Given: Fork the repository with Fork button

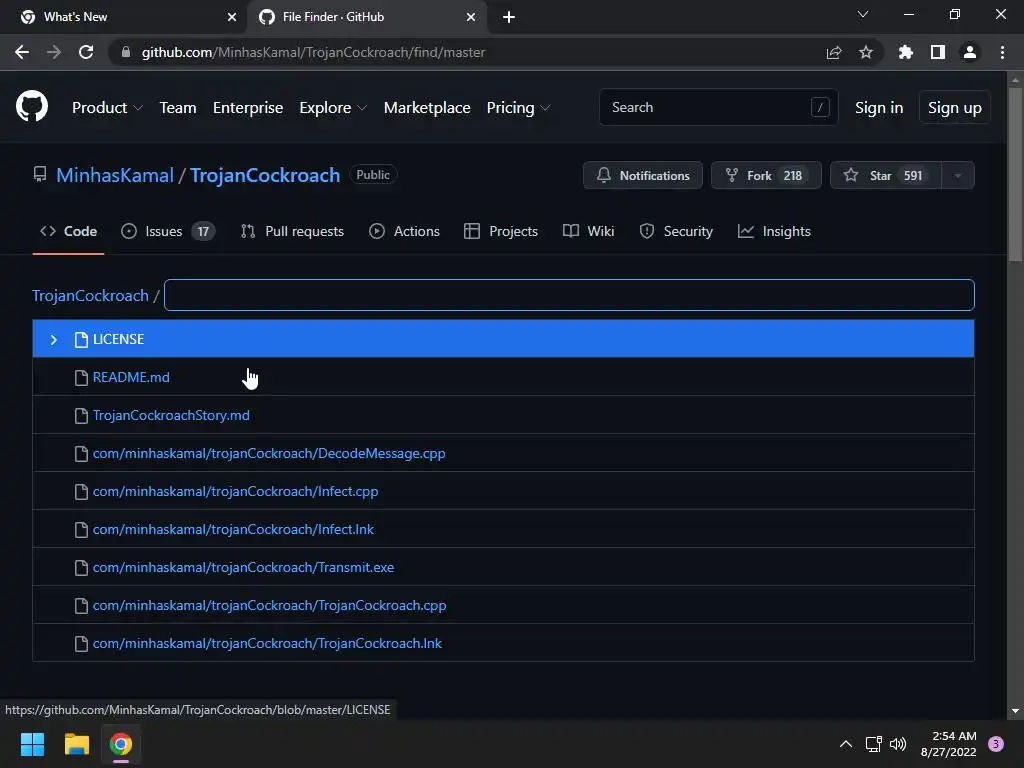Looking at the screenshot, I should (x=766, y=175).
